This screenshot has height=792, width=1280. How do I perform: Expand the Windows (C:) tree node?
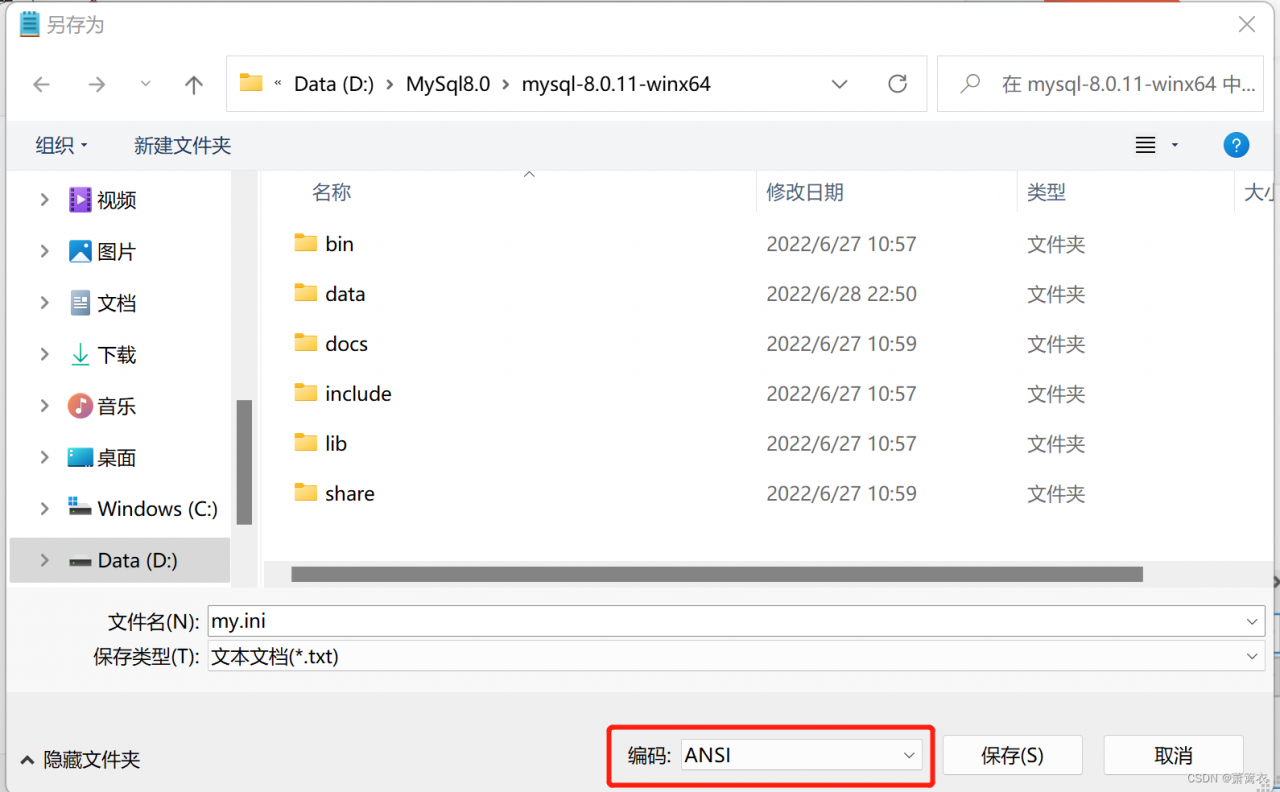point(44,509)
